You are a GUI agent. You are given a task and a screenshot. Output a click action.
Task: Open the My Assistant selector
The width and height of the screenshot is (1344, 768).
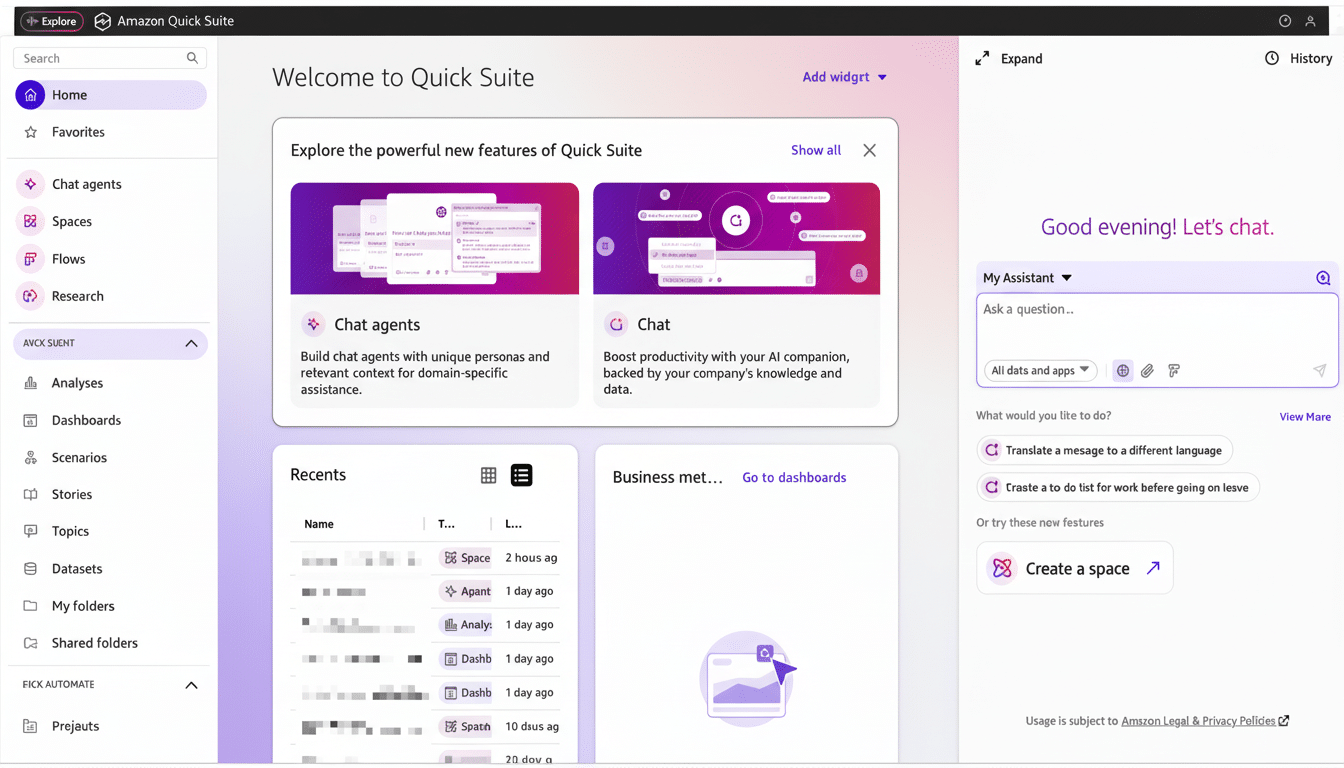(1027, 277)
